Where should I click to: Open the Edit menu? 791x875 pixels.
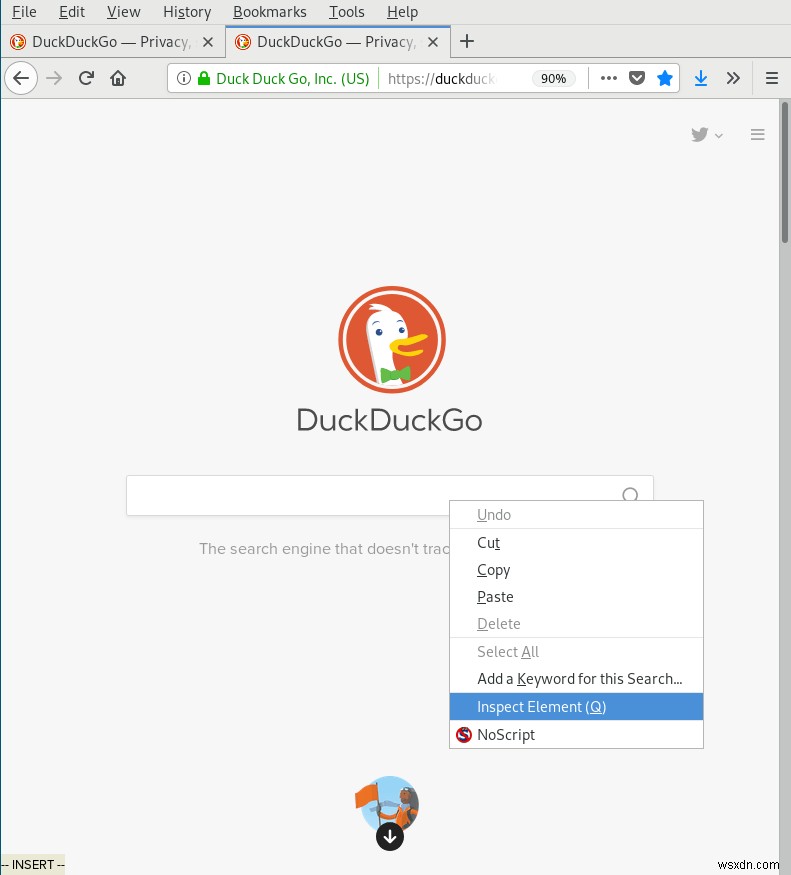[72, 12]
